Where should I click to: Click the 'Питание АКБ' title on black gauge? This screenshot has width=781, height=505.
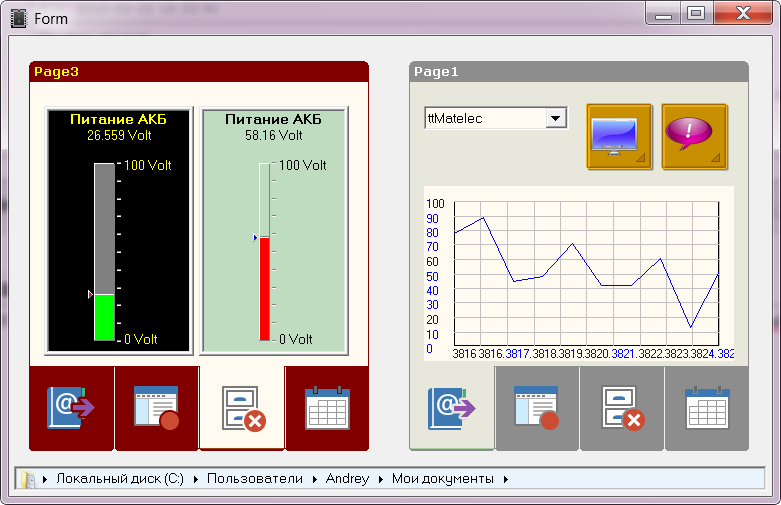tap(119, 120)
